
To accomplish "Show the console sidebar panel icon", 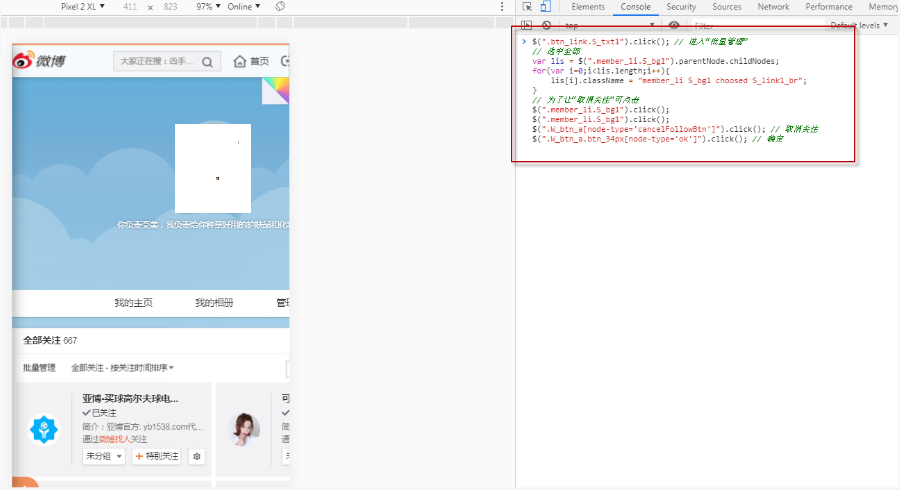I will click(x=527, y=25).
